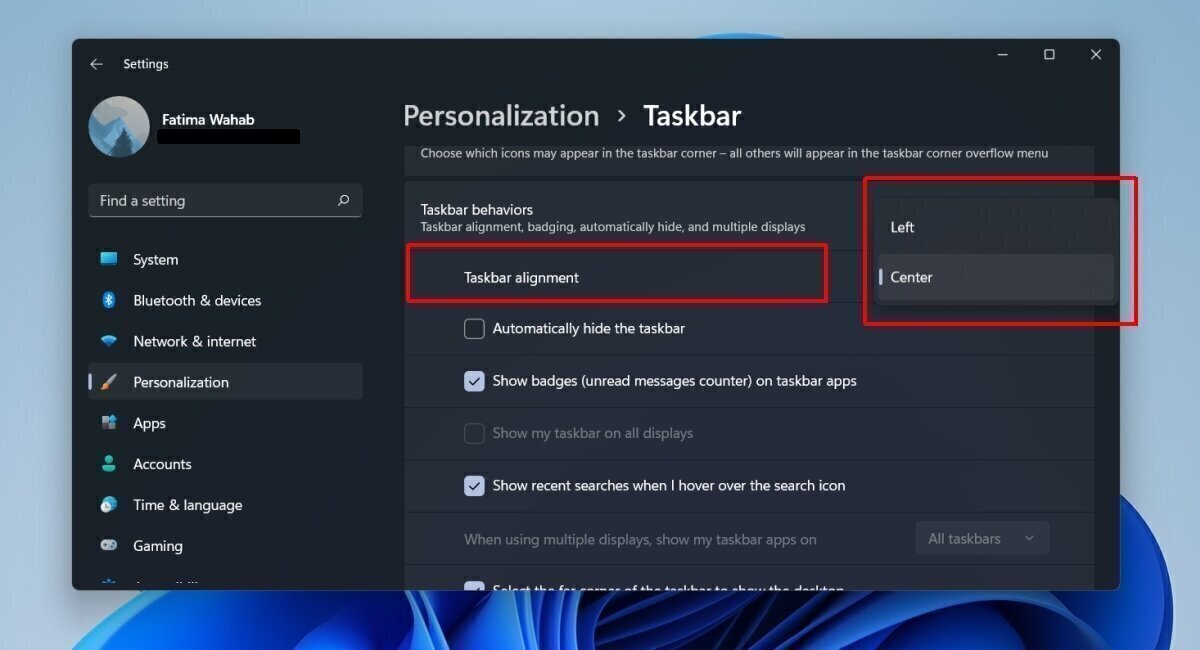Click Personalization breadcrumb link
The width and height of the screenshot is (1200, 650).
click(501, 116)
